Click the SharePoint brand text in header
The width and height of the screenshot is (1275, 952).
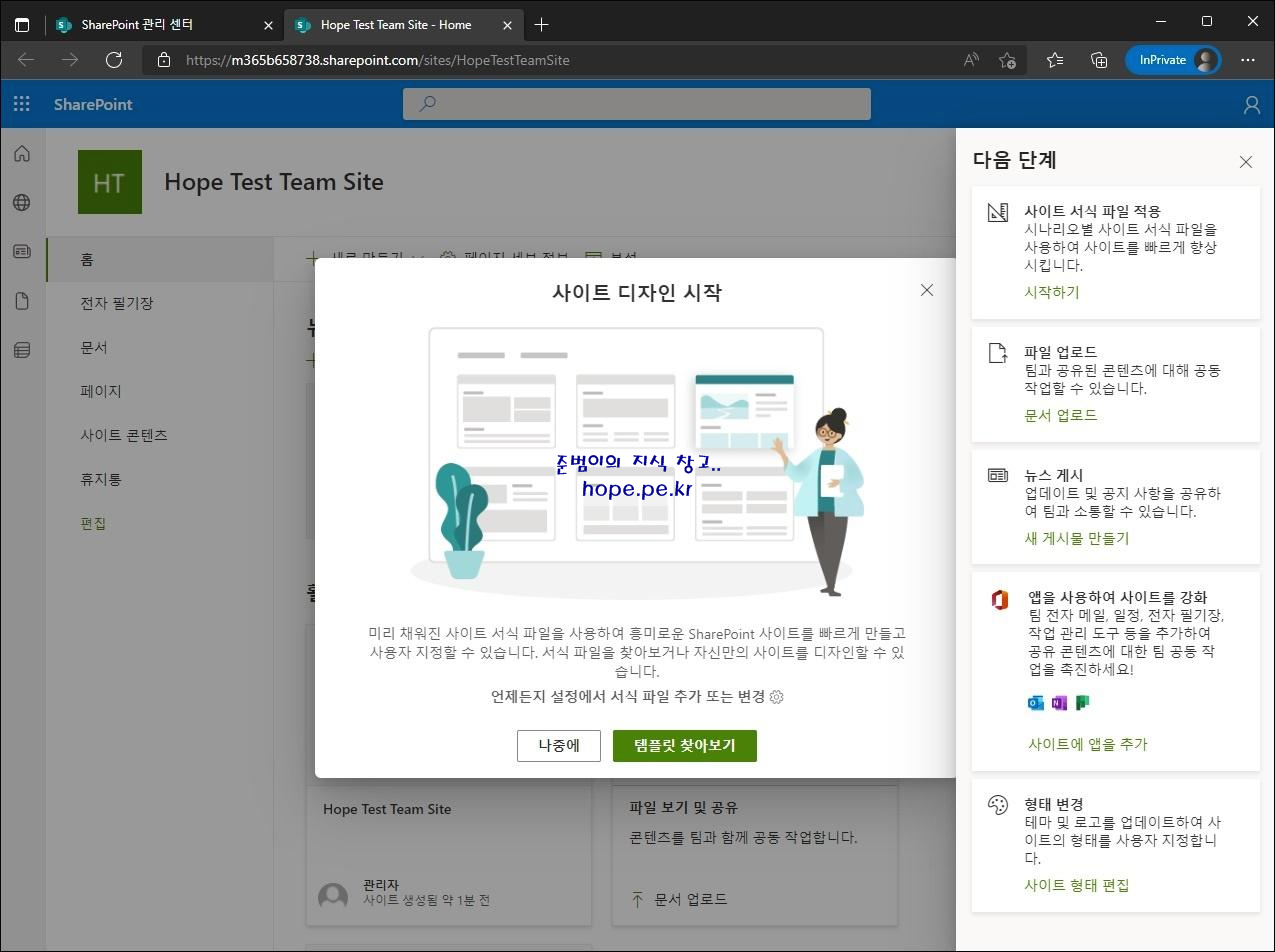[93, 104]
